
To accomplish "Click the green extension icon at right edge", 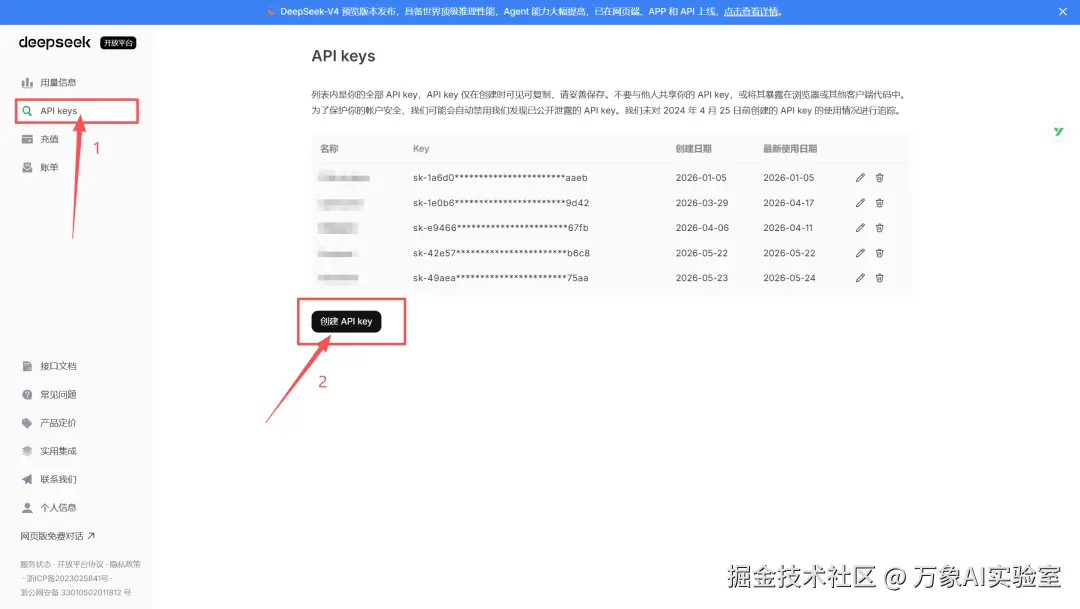I will coord(1059,132).
